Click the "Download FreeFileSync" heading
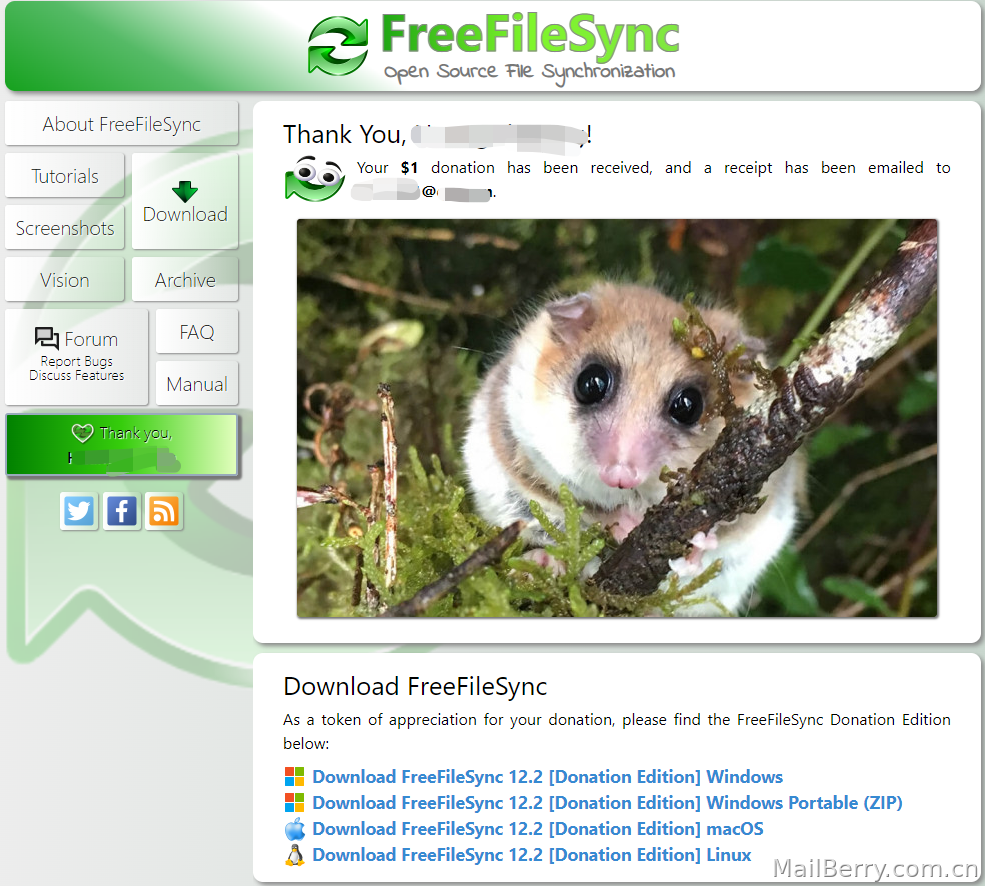Viewport: 985px width, 886px height. pos(415,686)
